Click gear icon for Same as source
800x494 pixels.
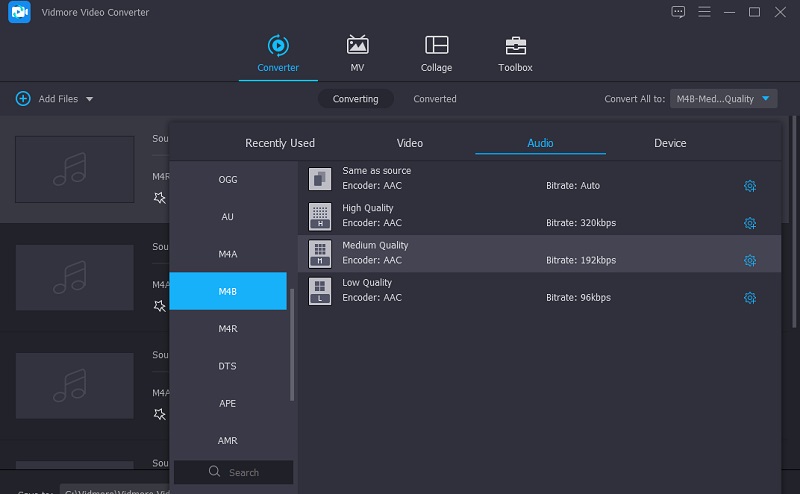point(749,186)
